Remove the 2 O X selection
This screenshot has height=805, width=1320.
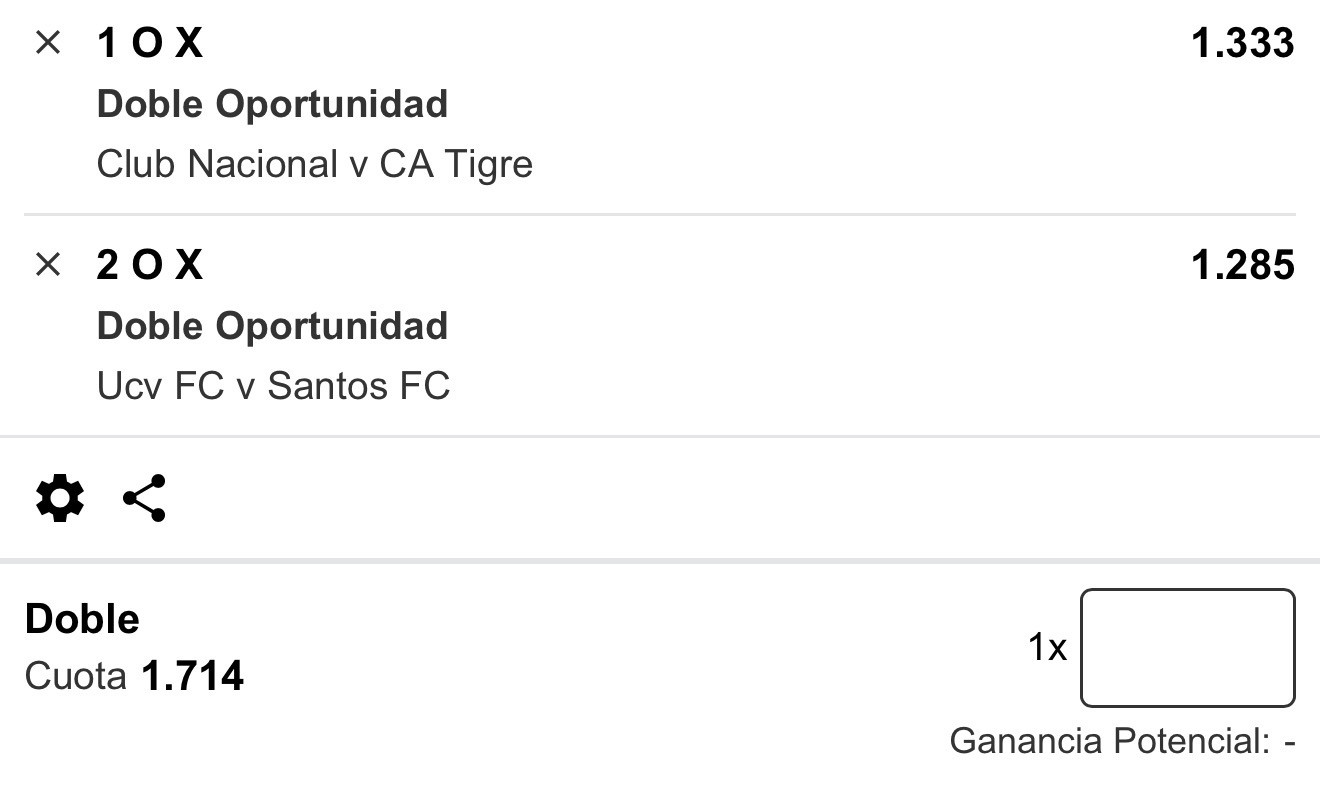point(48,265)
